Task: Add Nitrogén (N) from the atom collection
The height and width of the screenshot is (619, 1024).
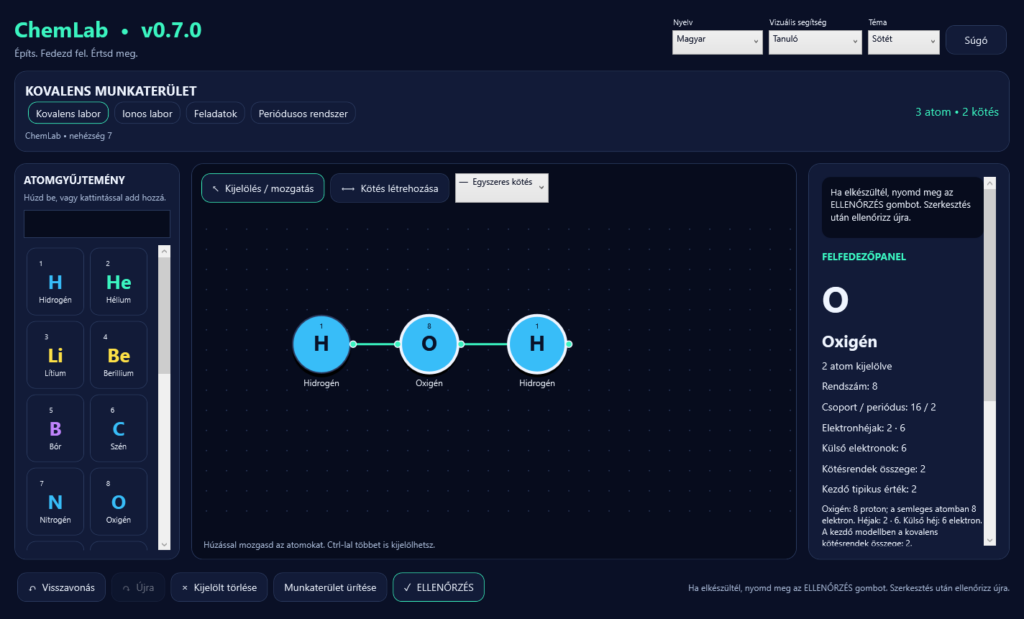Action: 56,501
